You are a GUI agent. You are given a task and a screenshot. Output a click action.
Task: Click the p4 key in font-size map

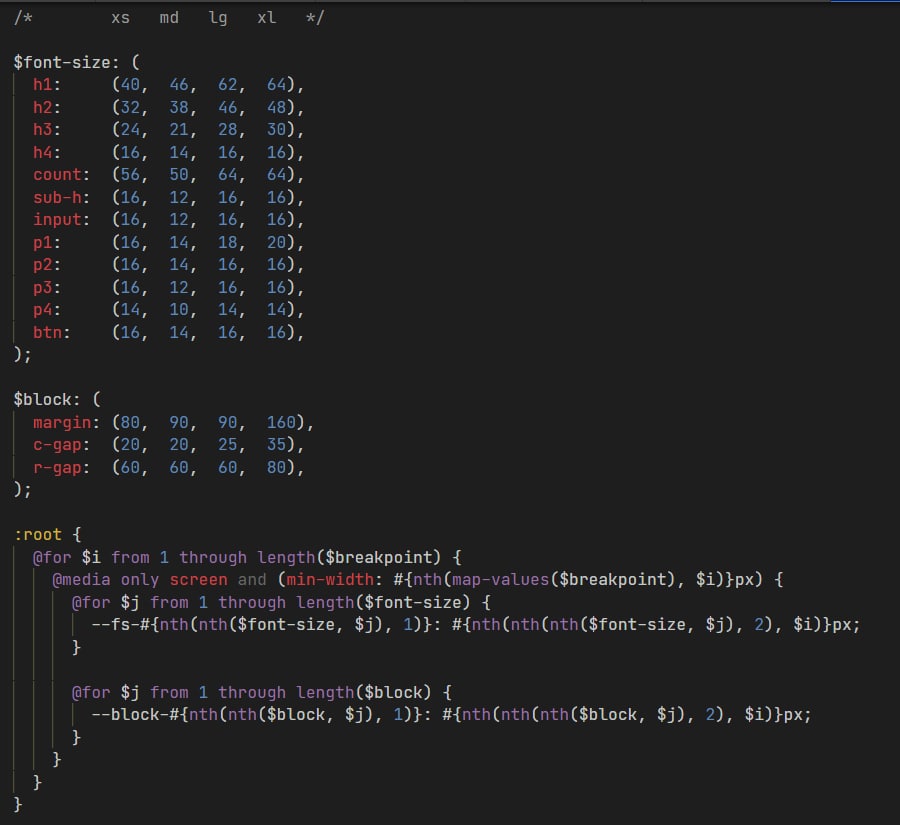coord(42,310)
